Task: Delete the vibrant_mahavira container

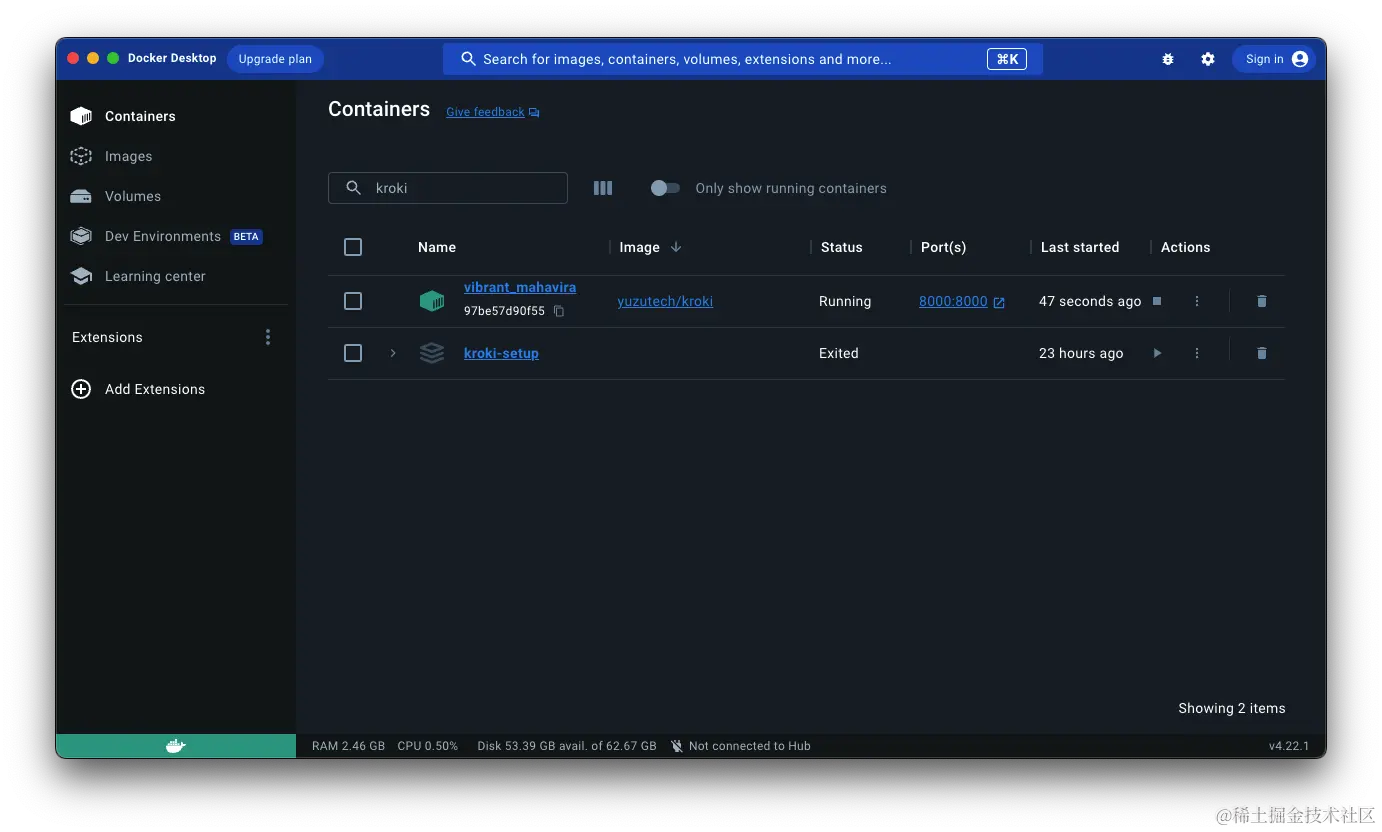Action: point(1262,301)
